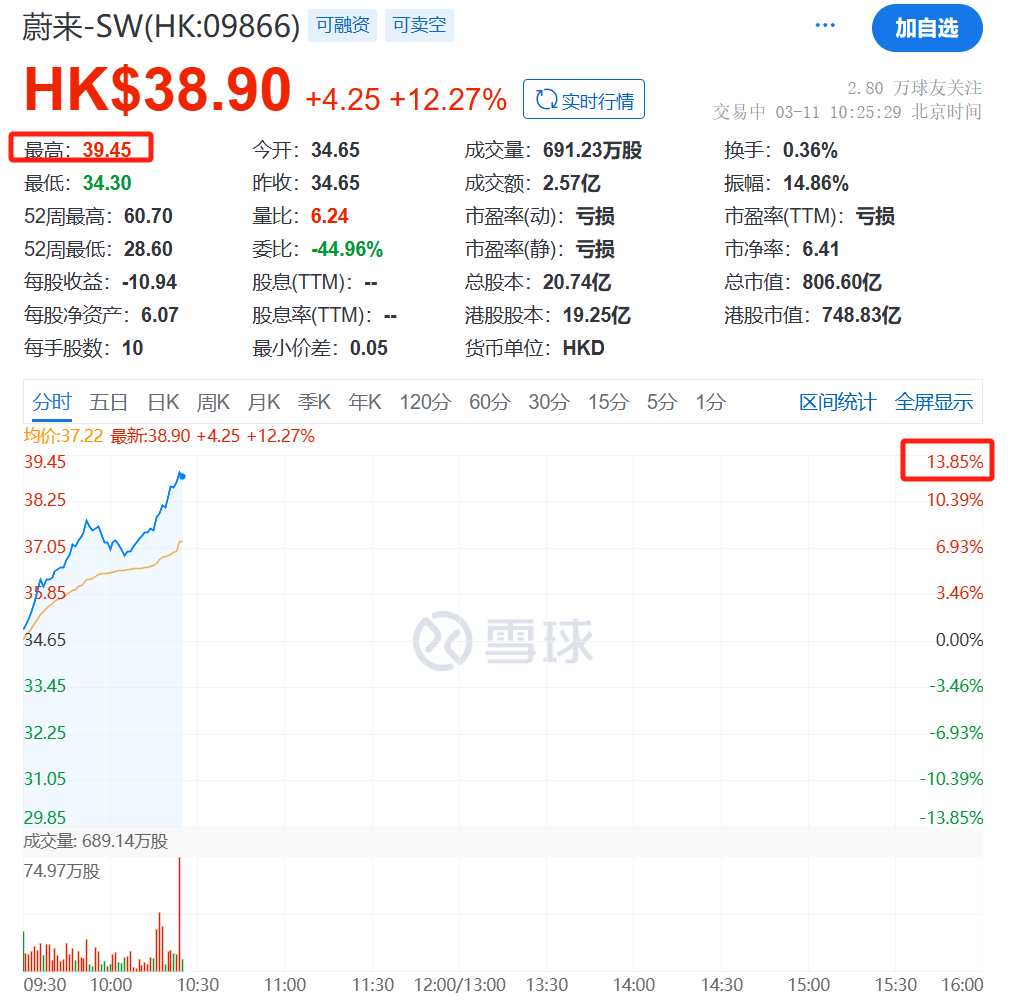Click the tallest red volume bar
Viewport: 1026px width, 1008px height.
pyautogui.click(x=179, y=914)
